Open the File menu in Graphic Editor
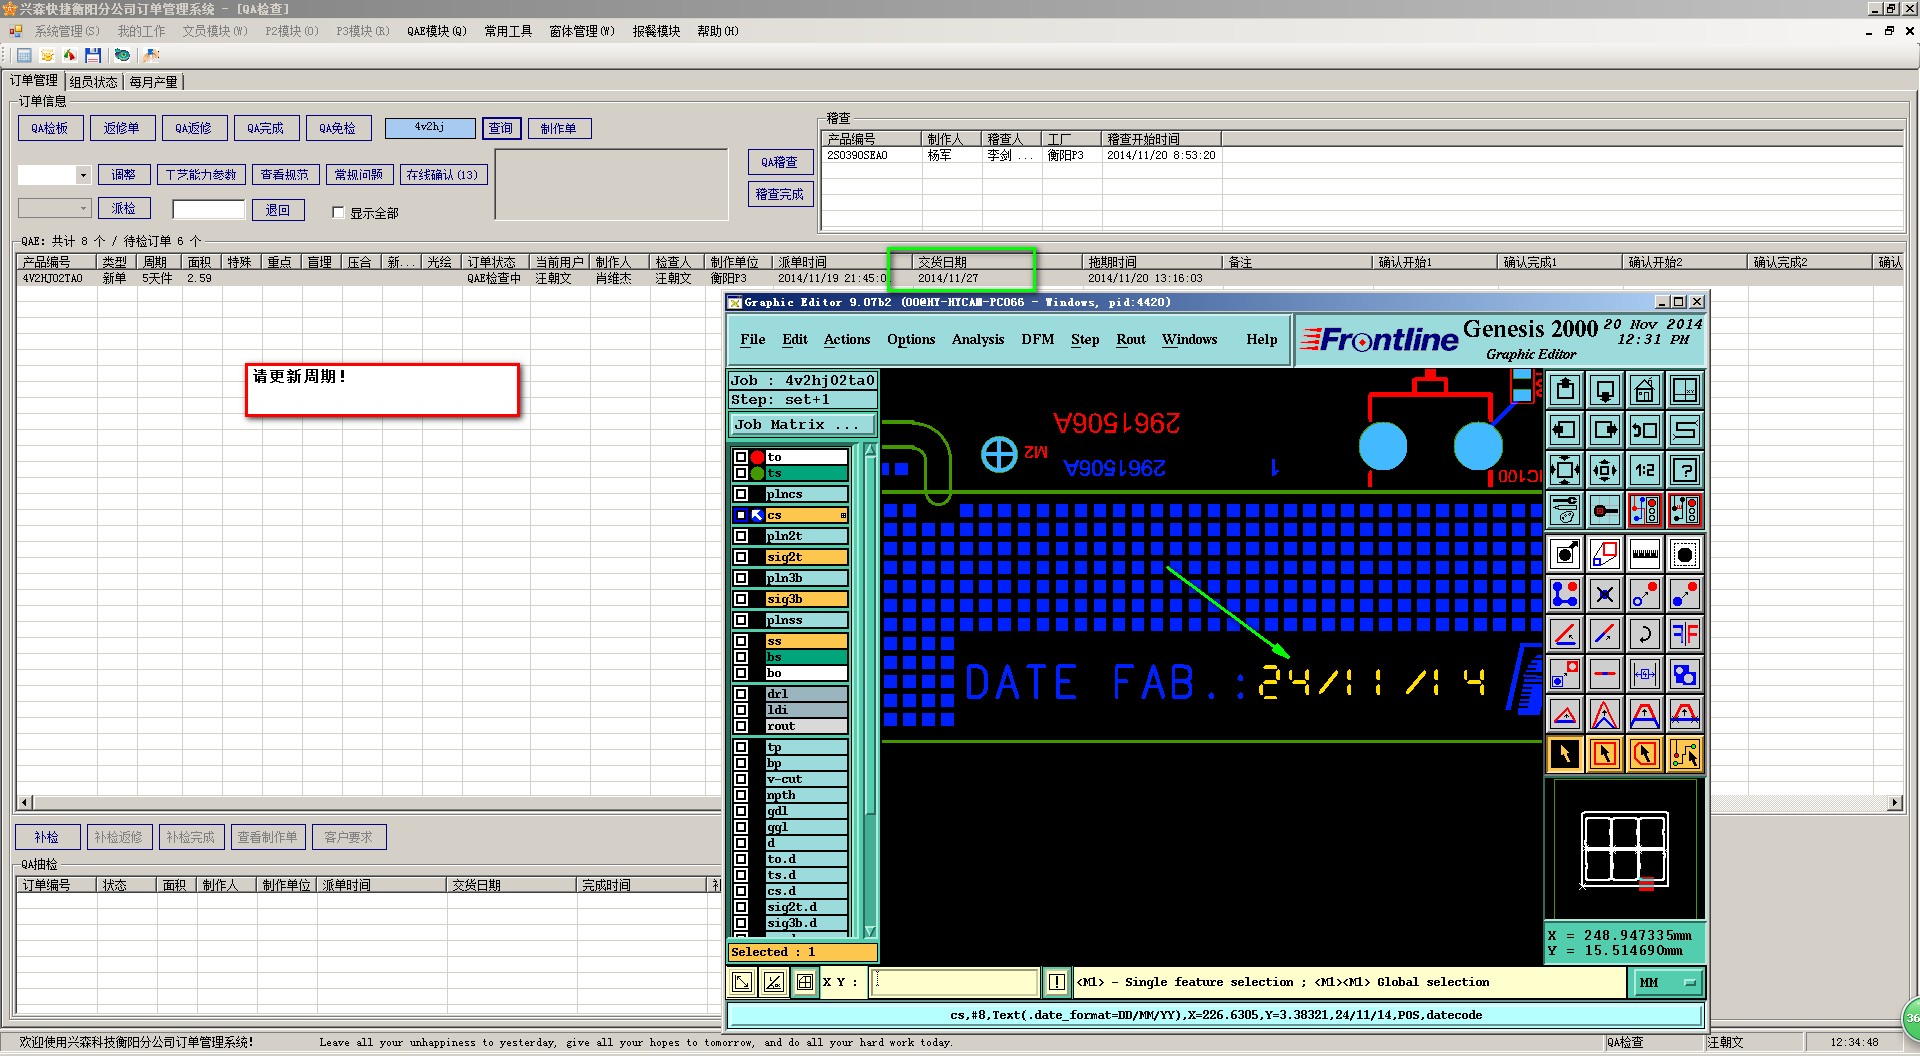1920x1056 pixels. (752, 340)
